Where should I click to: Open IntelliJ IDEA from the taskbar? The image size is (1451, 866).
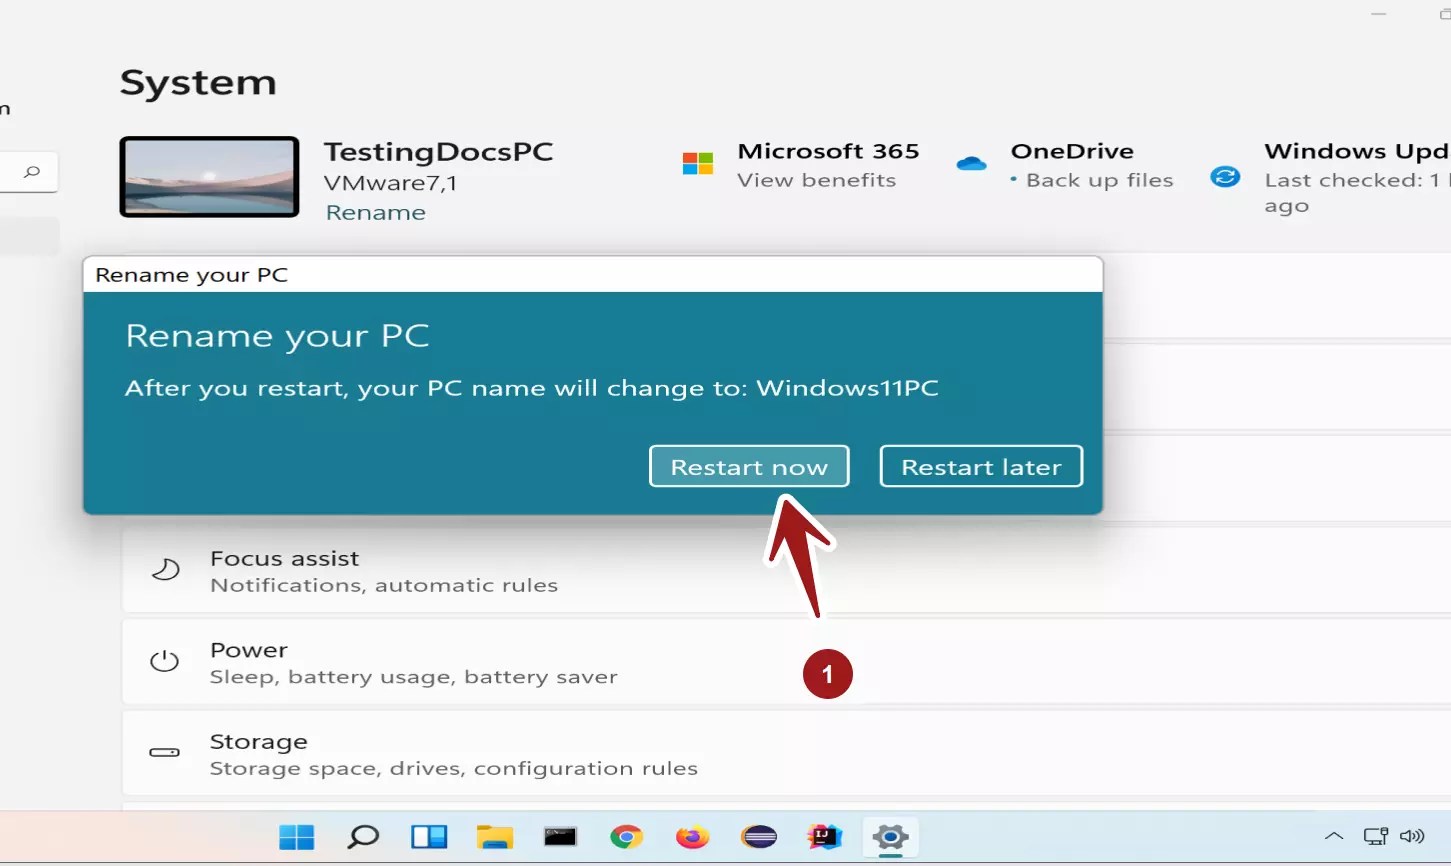click(824, 838)
